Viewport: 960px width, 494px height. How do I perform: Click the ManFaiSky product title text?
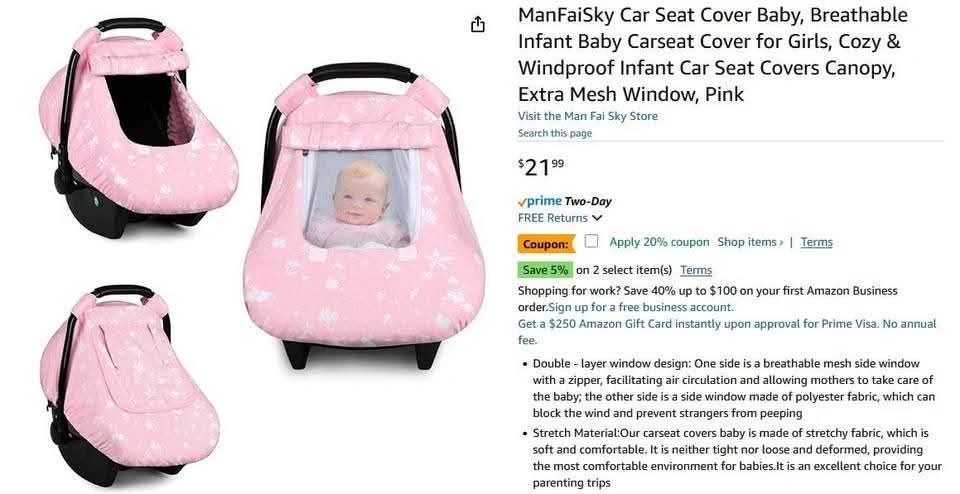[713, 54]
